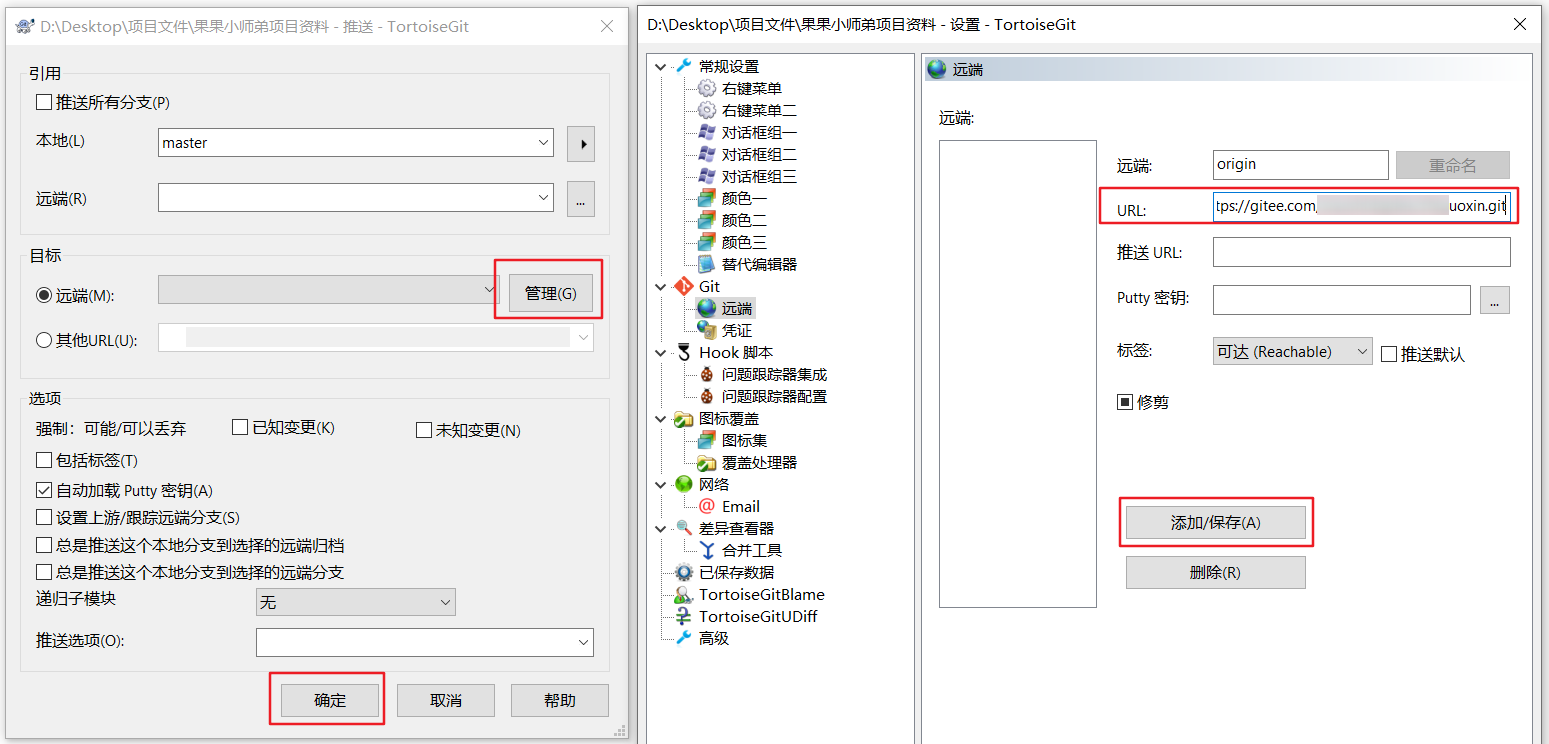Click the bug icon for 问题跟踪器集成
Image resolution: width=1549 pixels, height=744 pixels.
click(x=707, y=374)
